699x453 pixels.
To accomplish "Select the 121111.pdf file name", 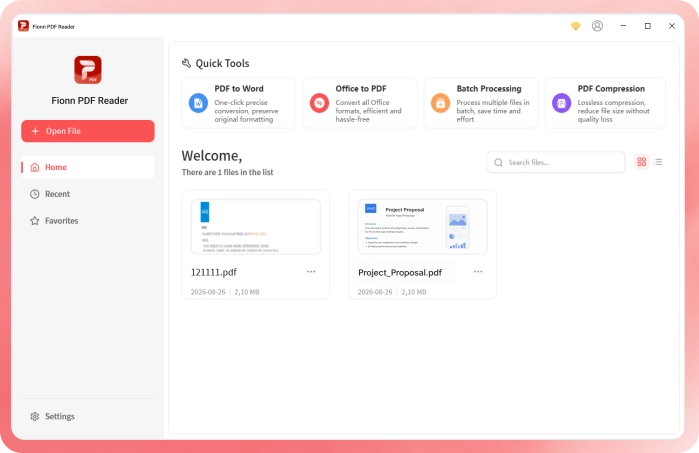I will (214, 272).
